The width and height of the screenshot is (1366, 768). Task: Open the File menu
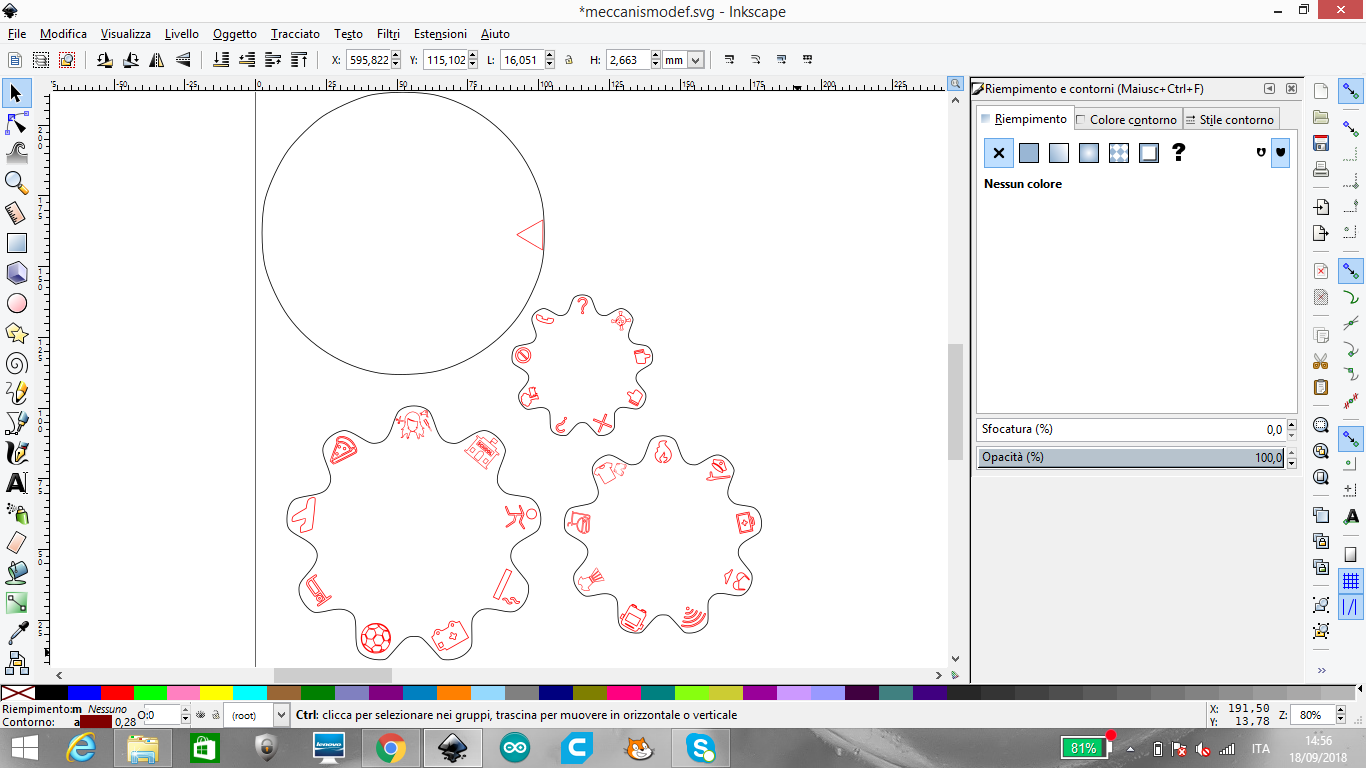tap(17, 34)
